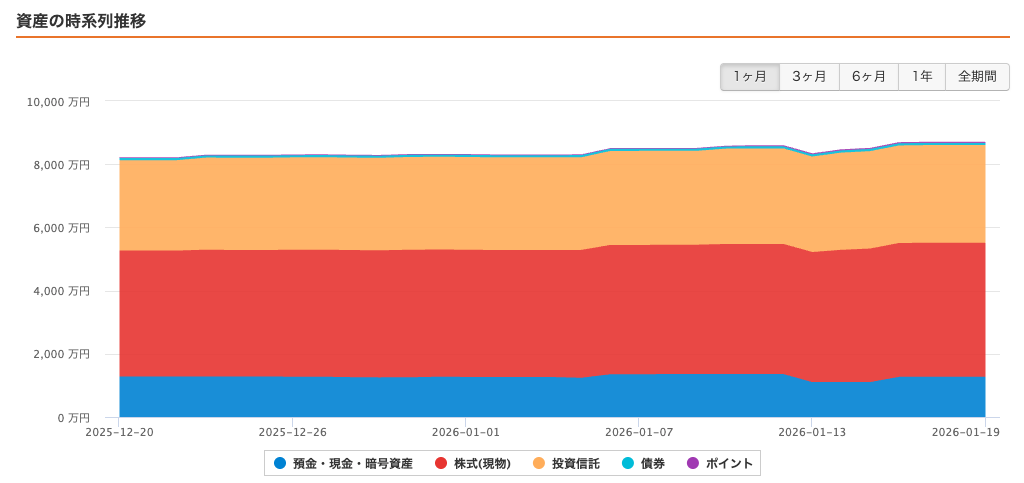
Task: Choose the 1年 period button
Action: 921,77
